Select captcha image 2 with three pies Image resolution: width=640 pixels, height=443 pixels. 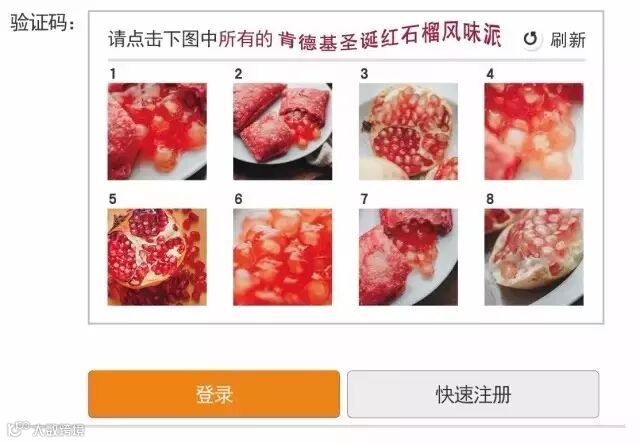point(282,131)
